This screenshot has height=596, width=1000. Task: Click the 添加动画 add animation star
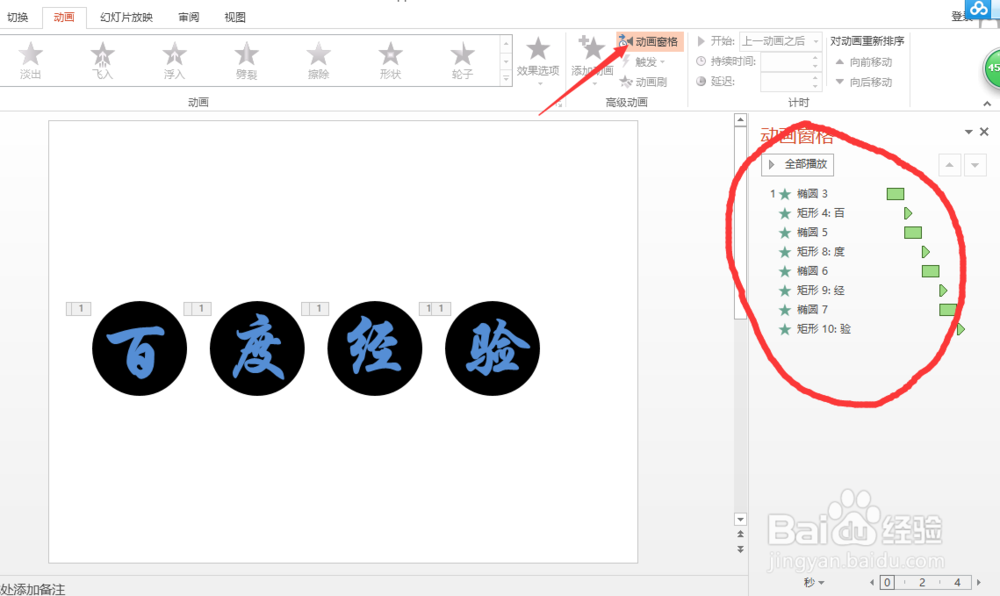pyautogui.click(x=591, y=50)
